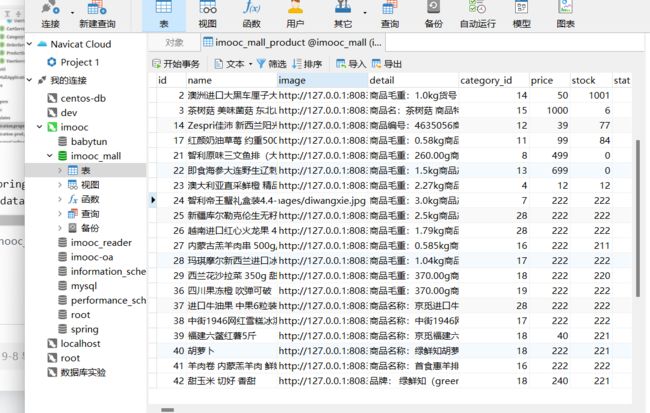Select the mysql database
Screen dimensions: 650x413
84,286
